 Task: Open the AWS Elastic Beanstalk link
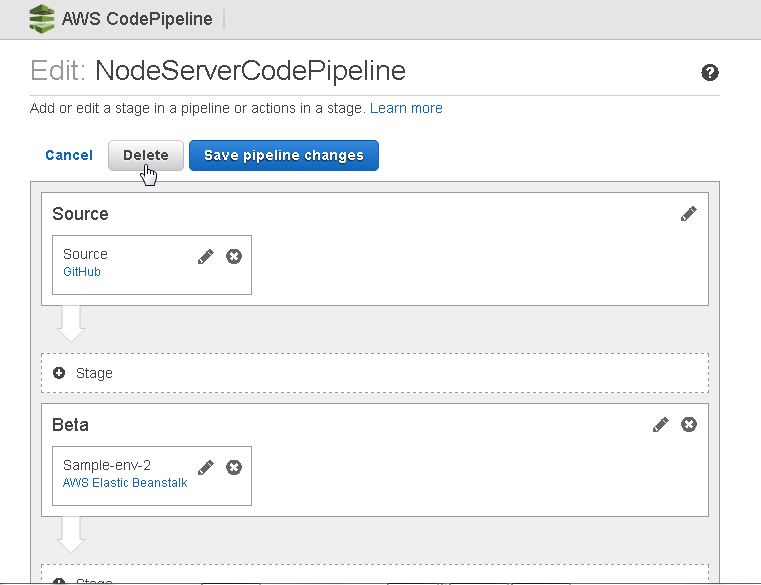tap(125, 483)
